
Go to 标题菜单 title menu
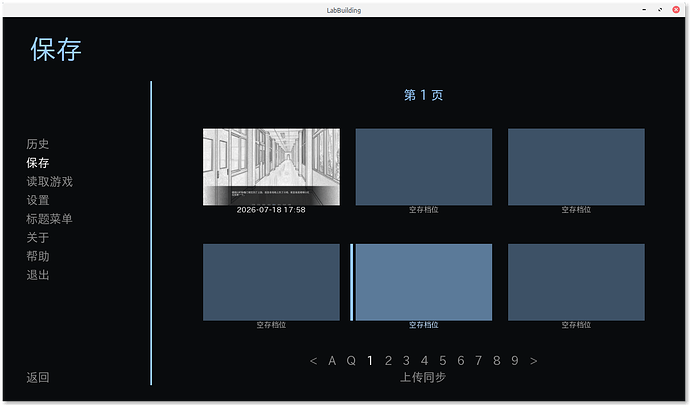coord(49,219)
